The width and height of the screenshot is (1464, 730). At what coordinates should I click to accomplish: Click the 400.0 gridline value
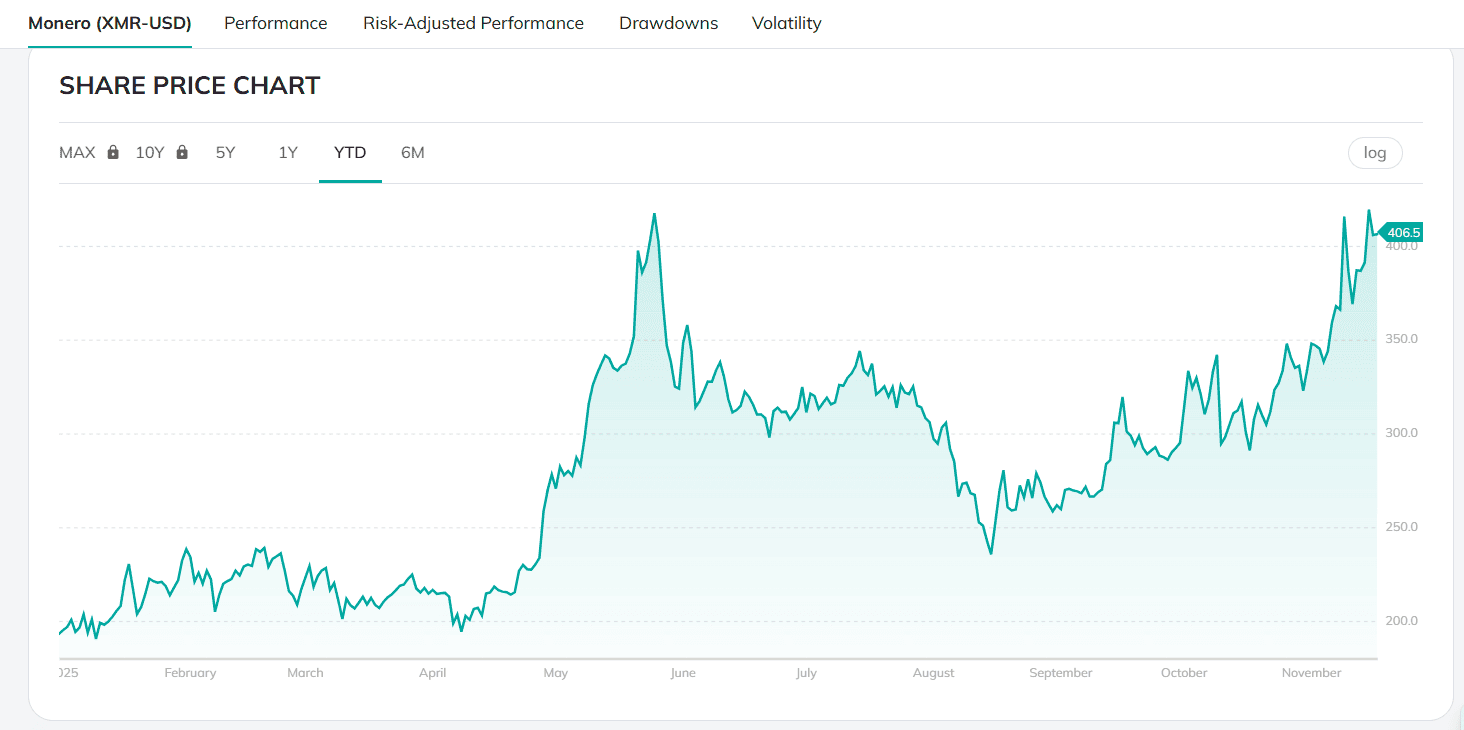[1403, 244]
